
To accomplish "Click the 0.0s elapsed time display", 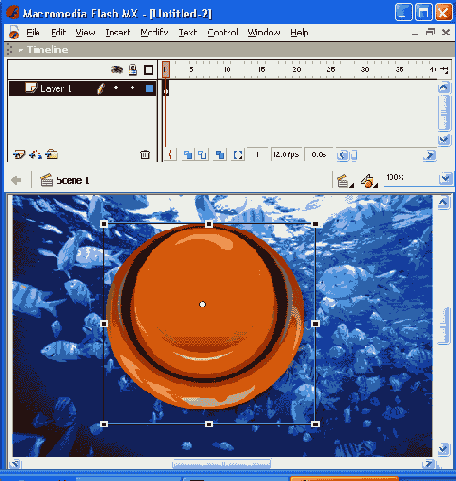I will point(318,155).
